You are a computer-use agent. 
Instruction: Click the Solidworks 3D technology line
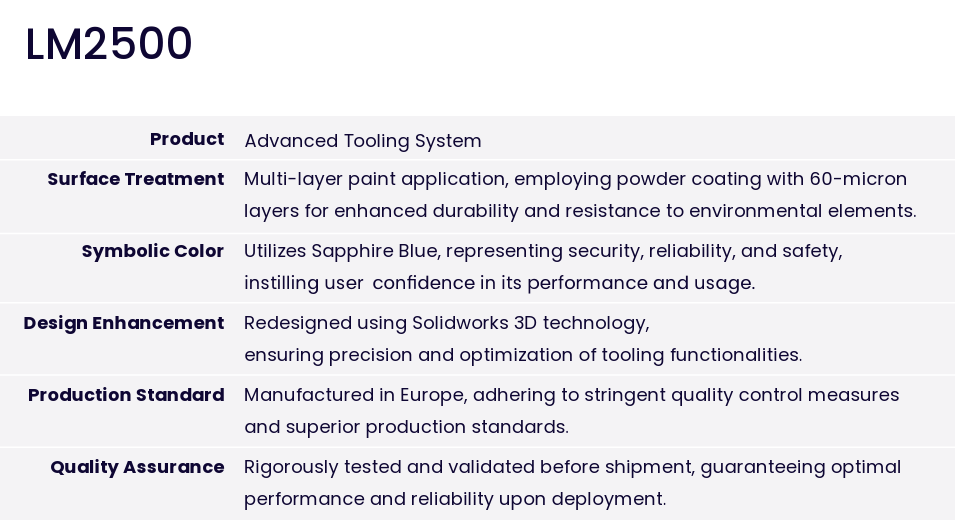[x=447, y=323]
